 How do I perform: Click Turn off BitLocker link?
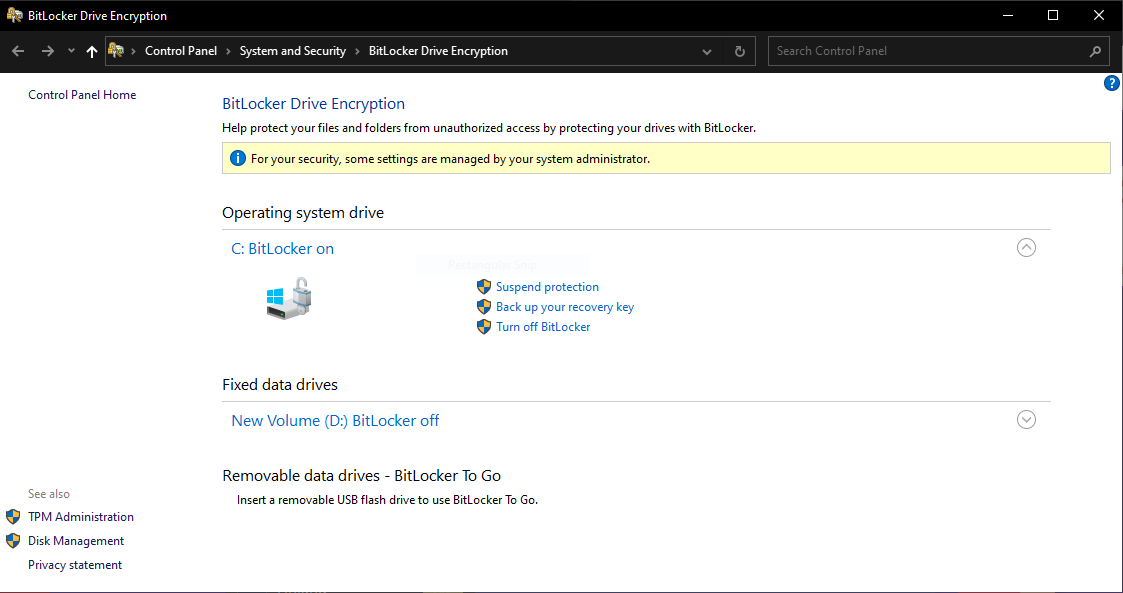pyautogui.click(x=543, y=327)
